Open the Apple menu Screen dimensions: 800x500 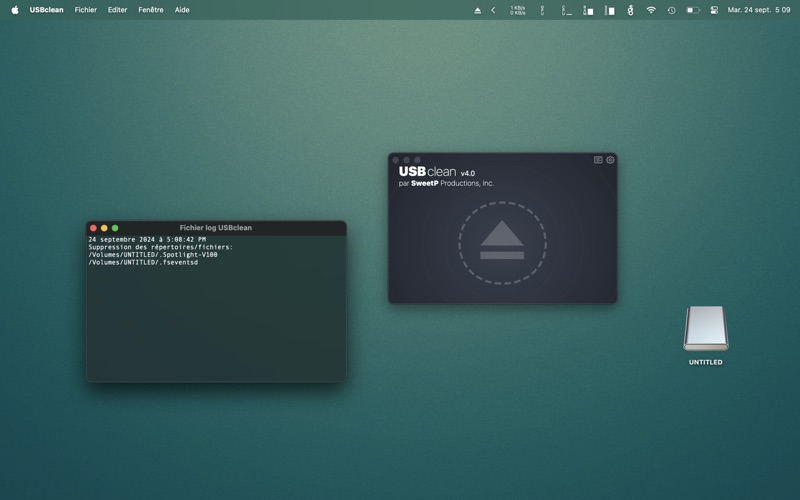[15, 10]
